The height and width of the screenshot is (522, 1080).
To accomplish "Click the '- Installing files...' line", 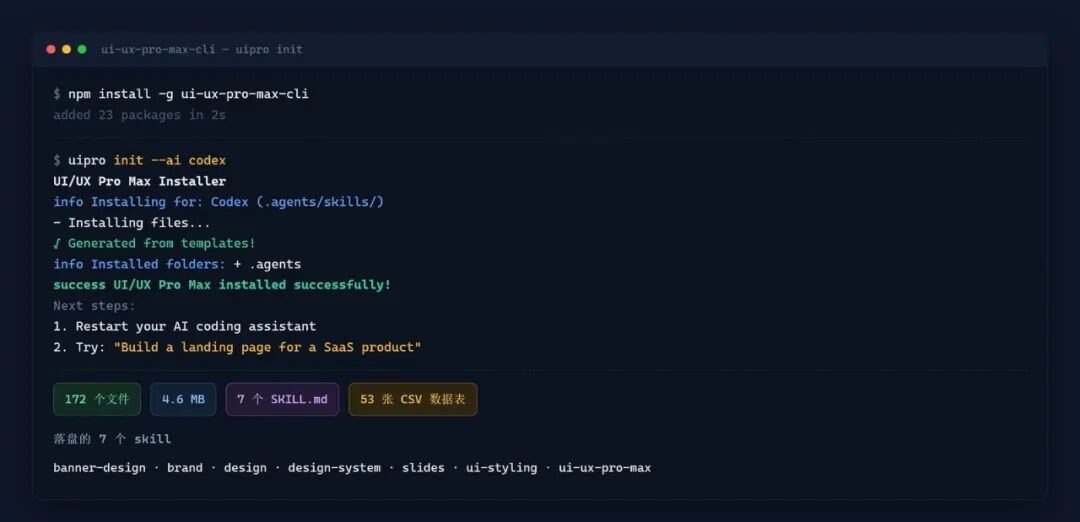I will click(132, 222).
